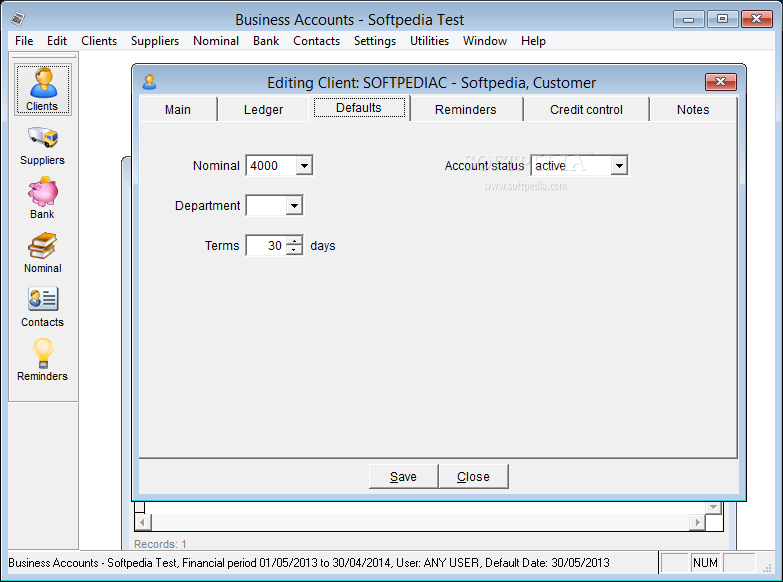The image size is (783, 582).
Task: Switch to the Ledger tab
Action: click(263, 109)
